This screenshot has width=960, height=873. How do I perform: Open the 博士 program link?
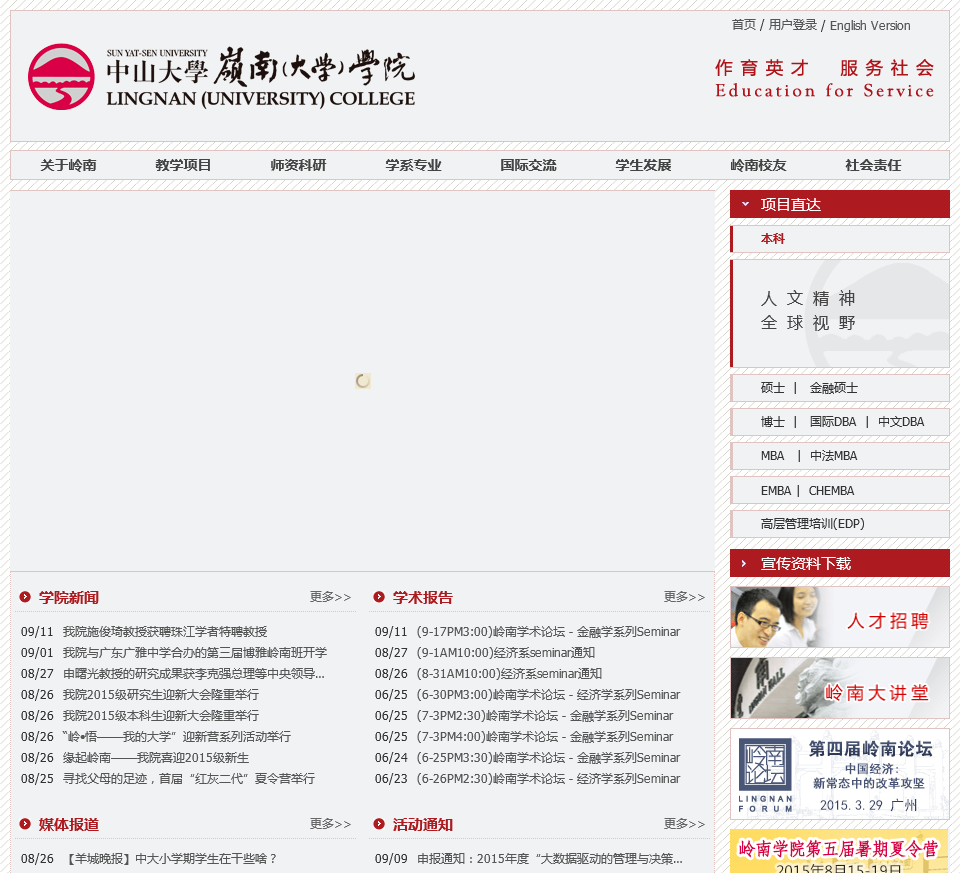tap(773, 422)
